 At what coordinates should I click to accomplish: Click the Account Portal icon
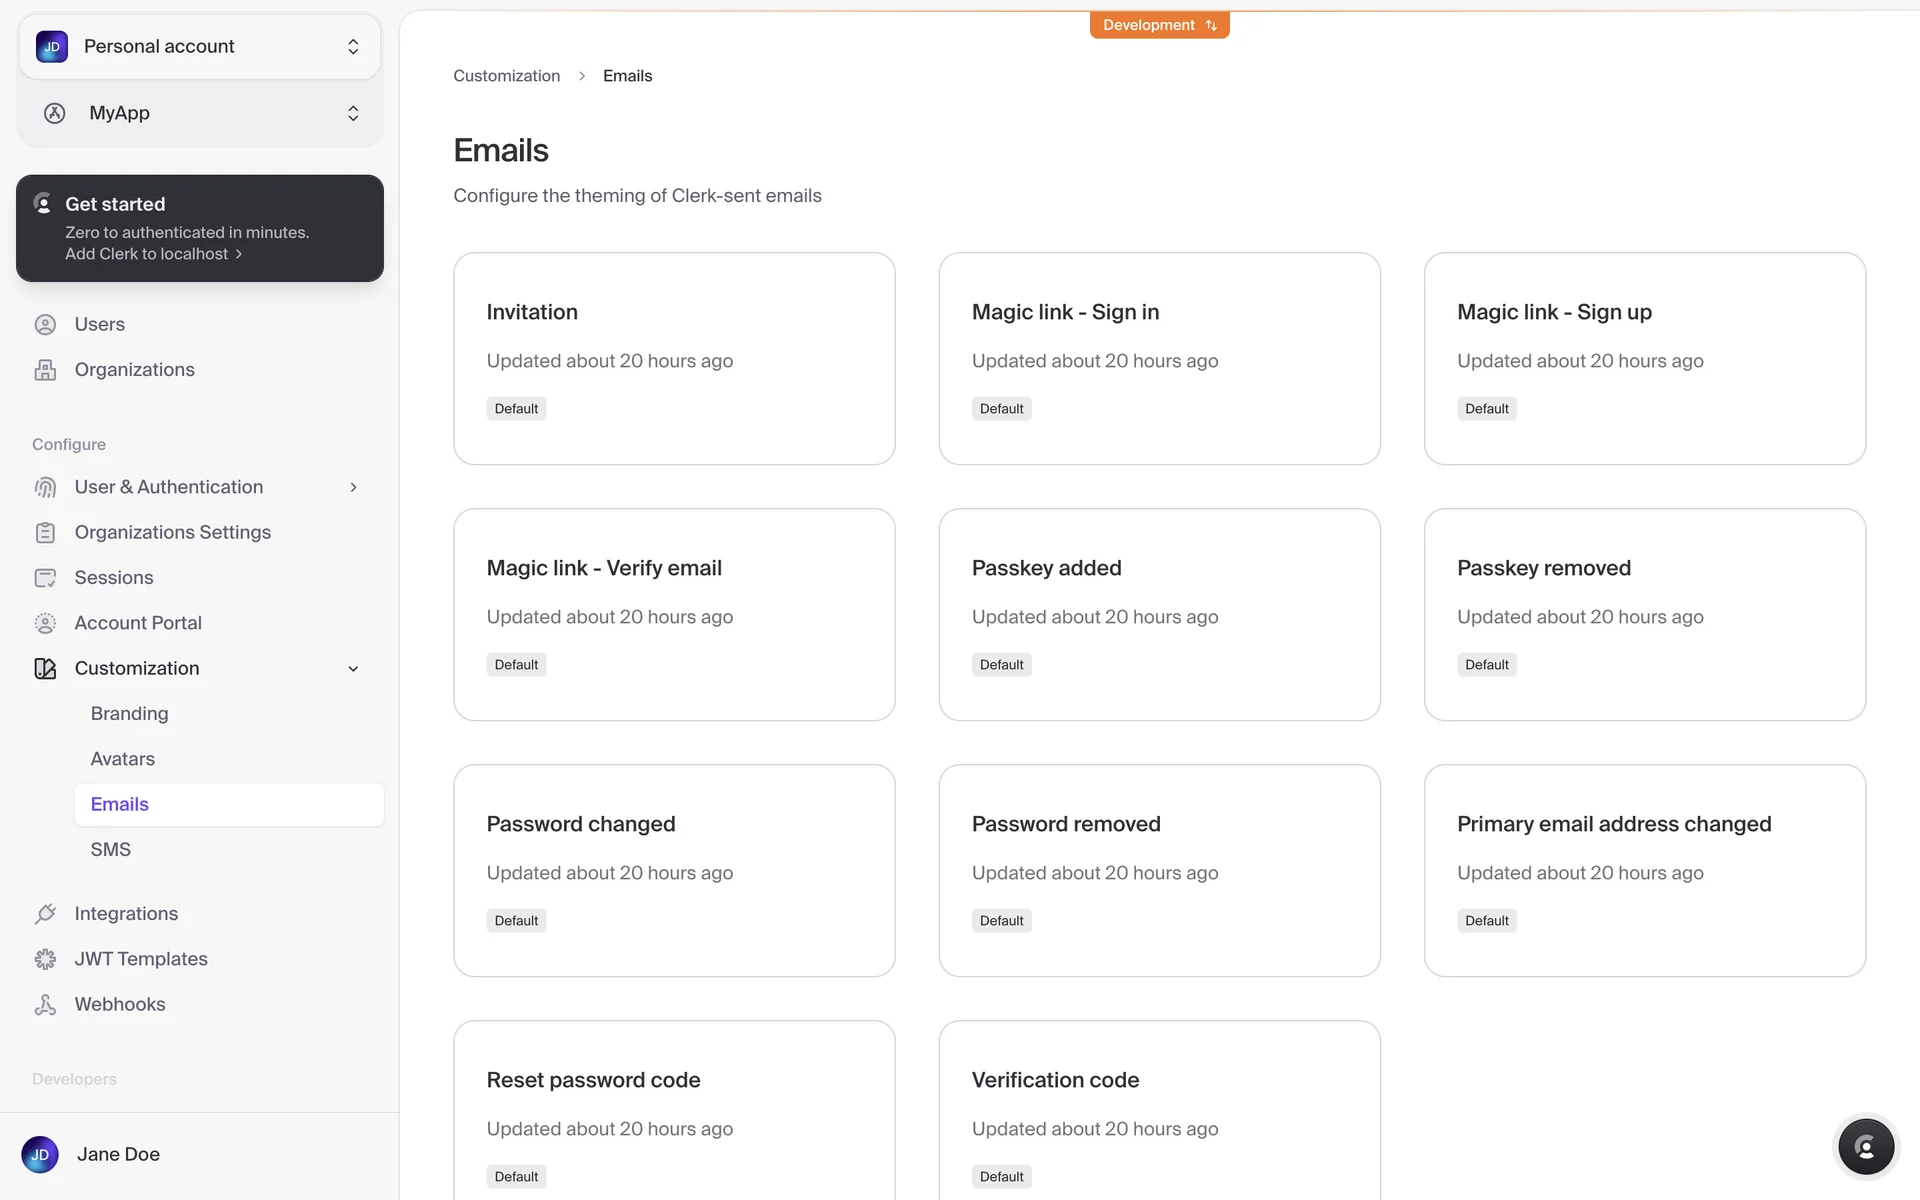pyautogui.click(x=45, y=623)
